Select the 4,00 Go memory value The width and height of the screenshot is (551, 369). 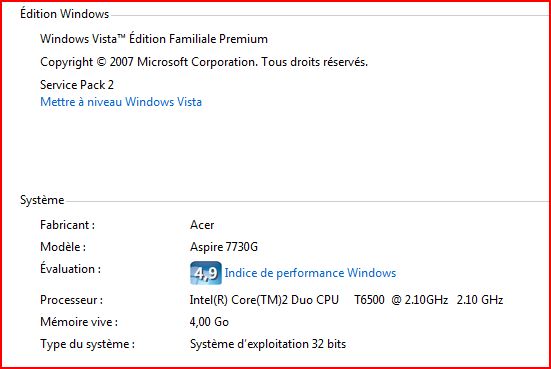(x=209, y=322)
